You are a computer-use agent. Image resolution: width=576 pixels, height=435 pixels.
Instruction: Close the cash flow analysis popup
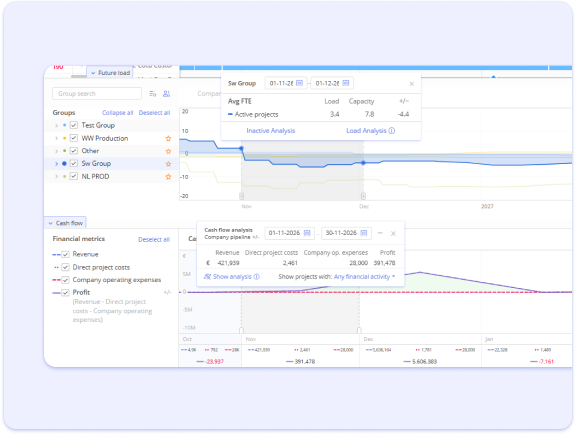tap(393, 233)
